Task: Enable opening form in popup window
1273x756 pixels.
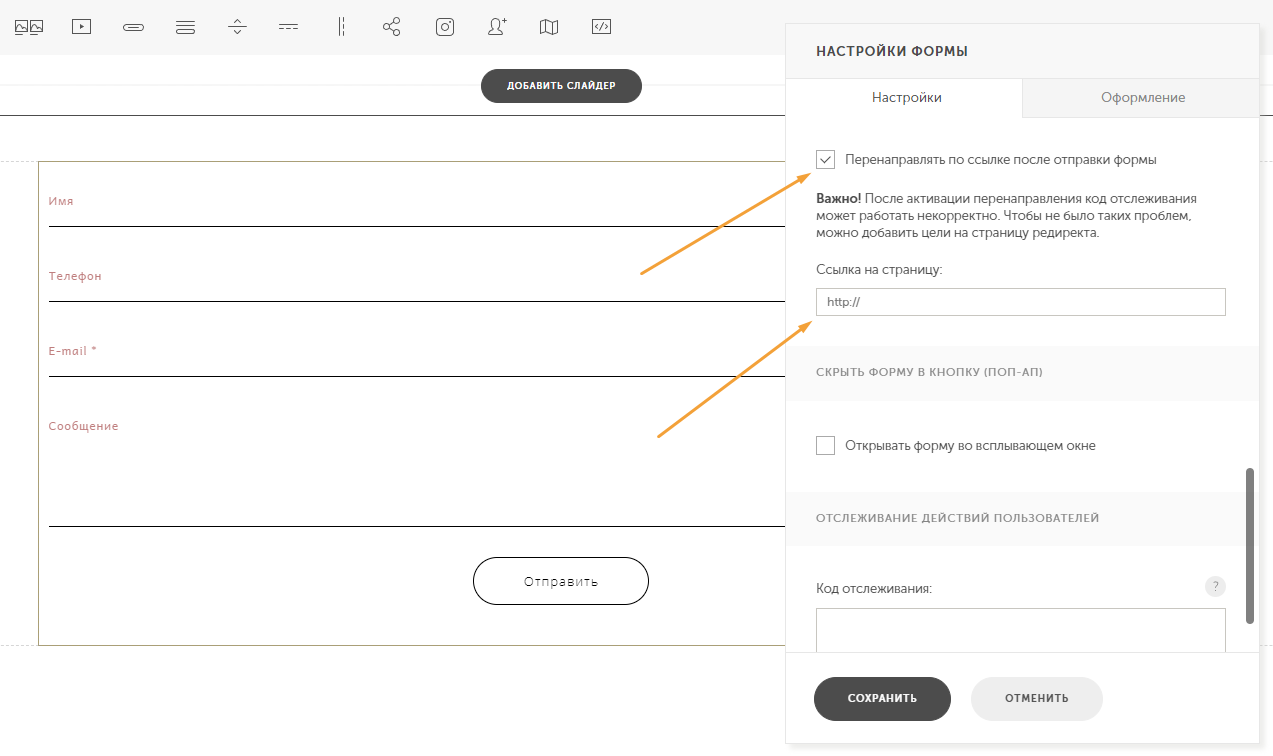Action: pos(825,445)
